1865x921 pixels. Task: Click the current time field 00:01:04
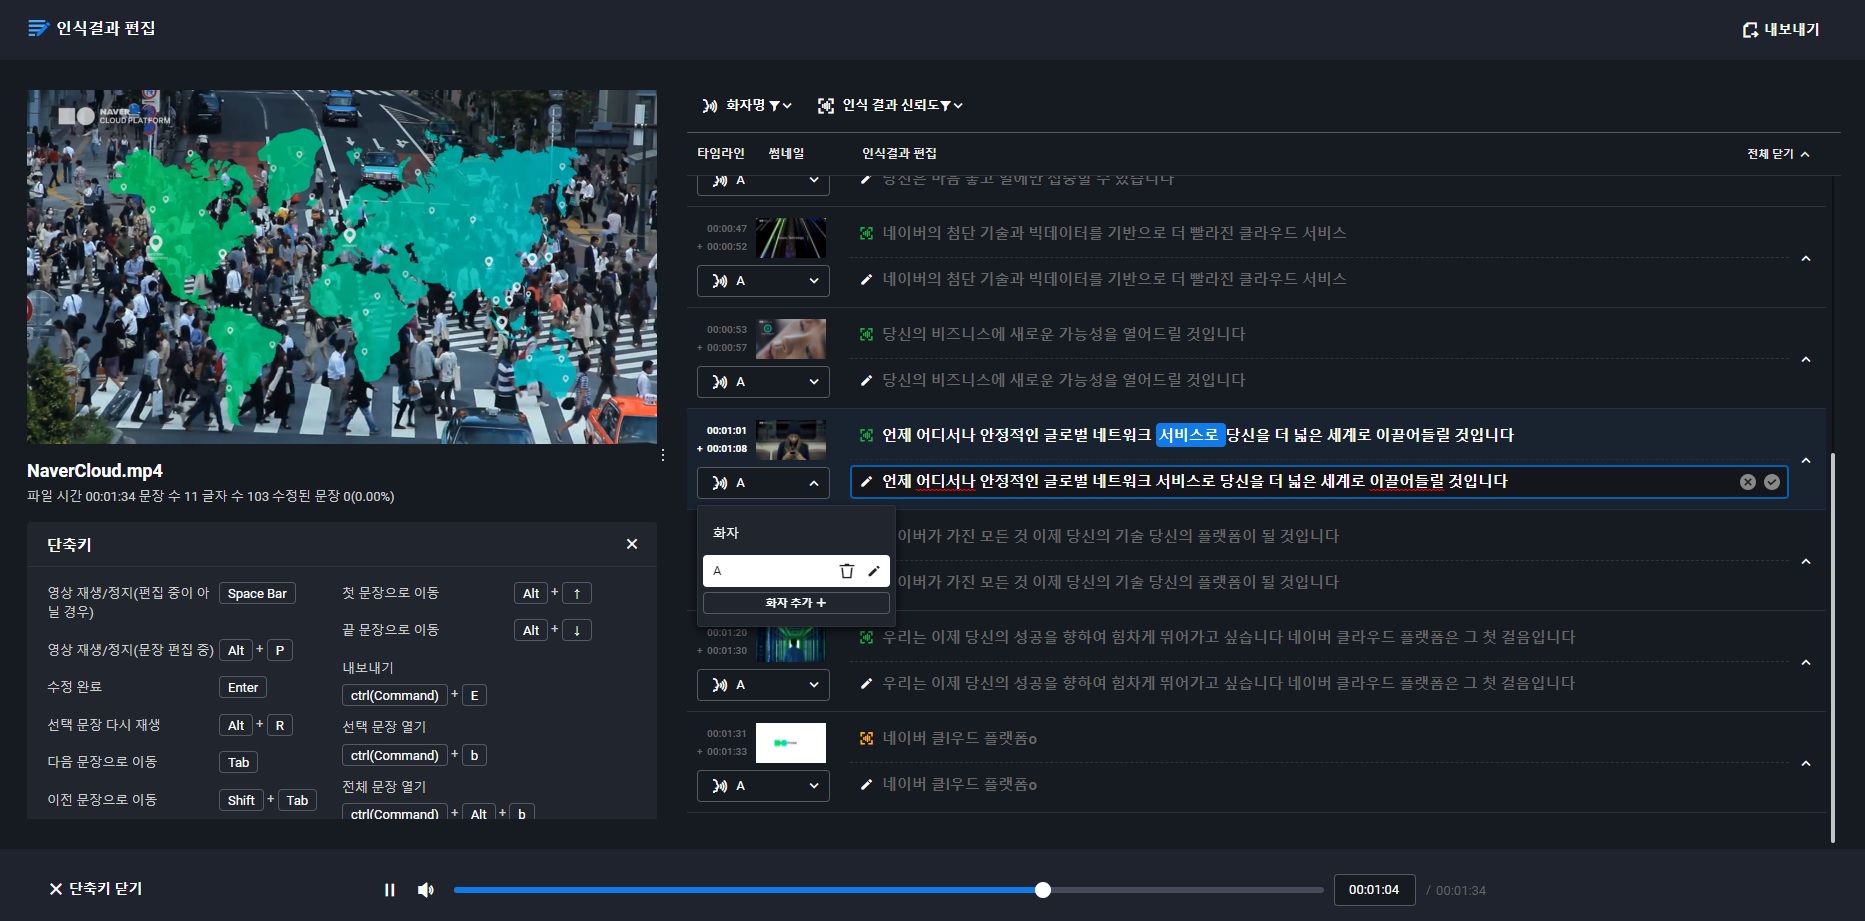(x=1374, y=890)
